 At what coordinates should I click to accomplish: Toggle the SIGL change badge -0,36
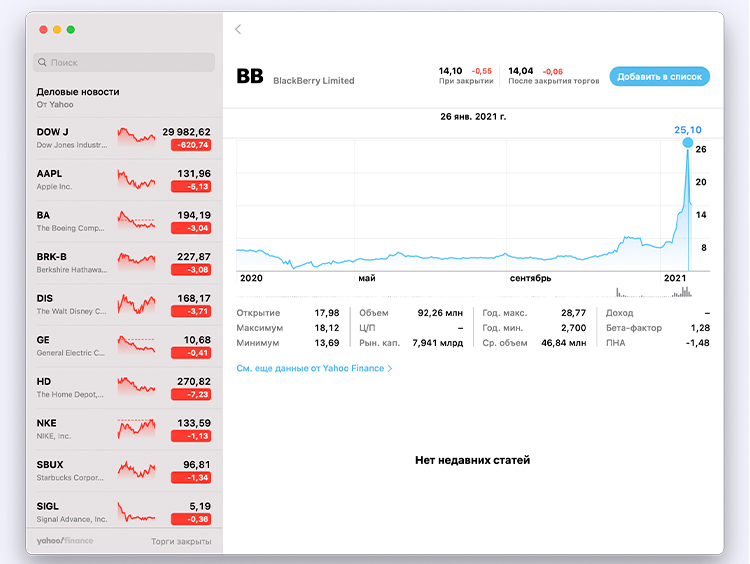[191, 519]
